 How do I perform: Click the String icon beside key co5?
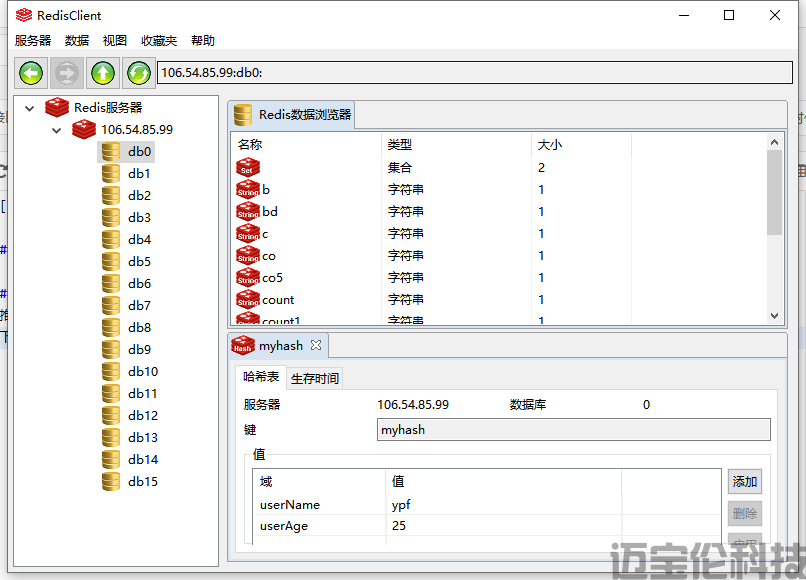pyautogui.click(x=248, y=278)
